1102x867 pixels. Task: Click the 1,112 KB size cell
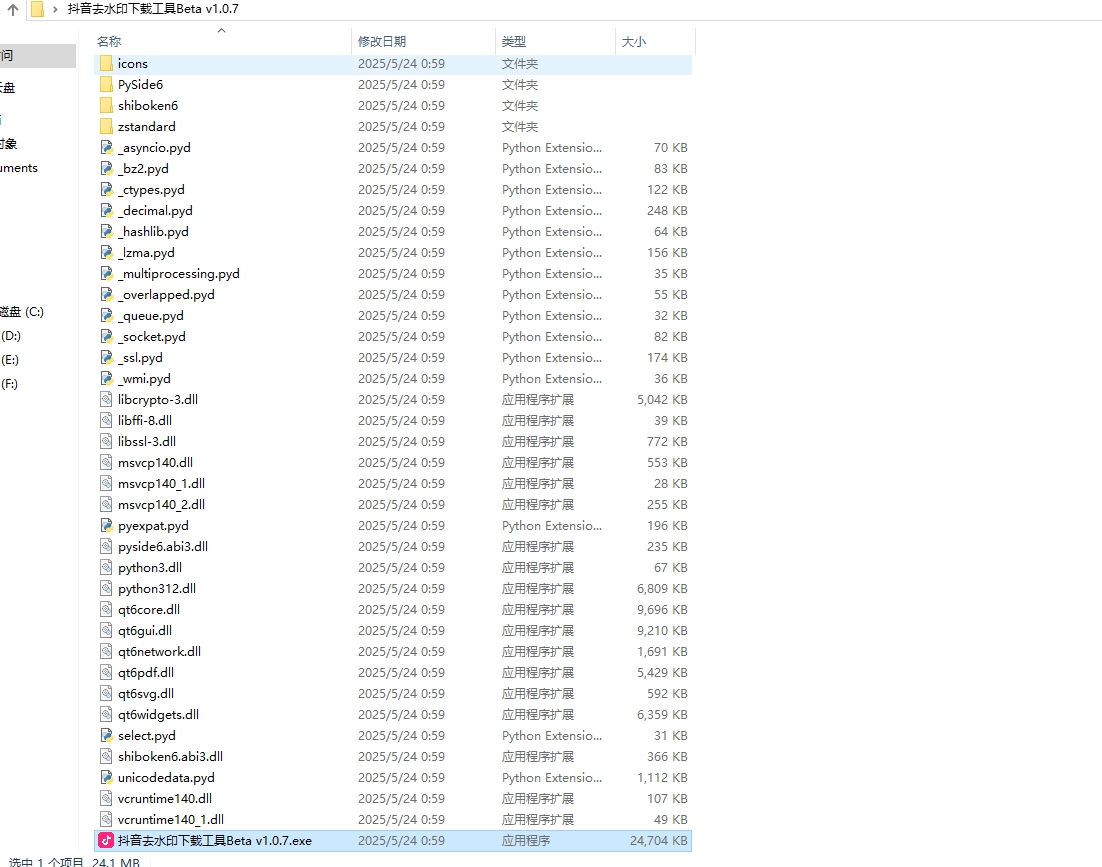coord(662,778)
